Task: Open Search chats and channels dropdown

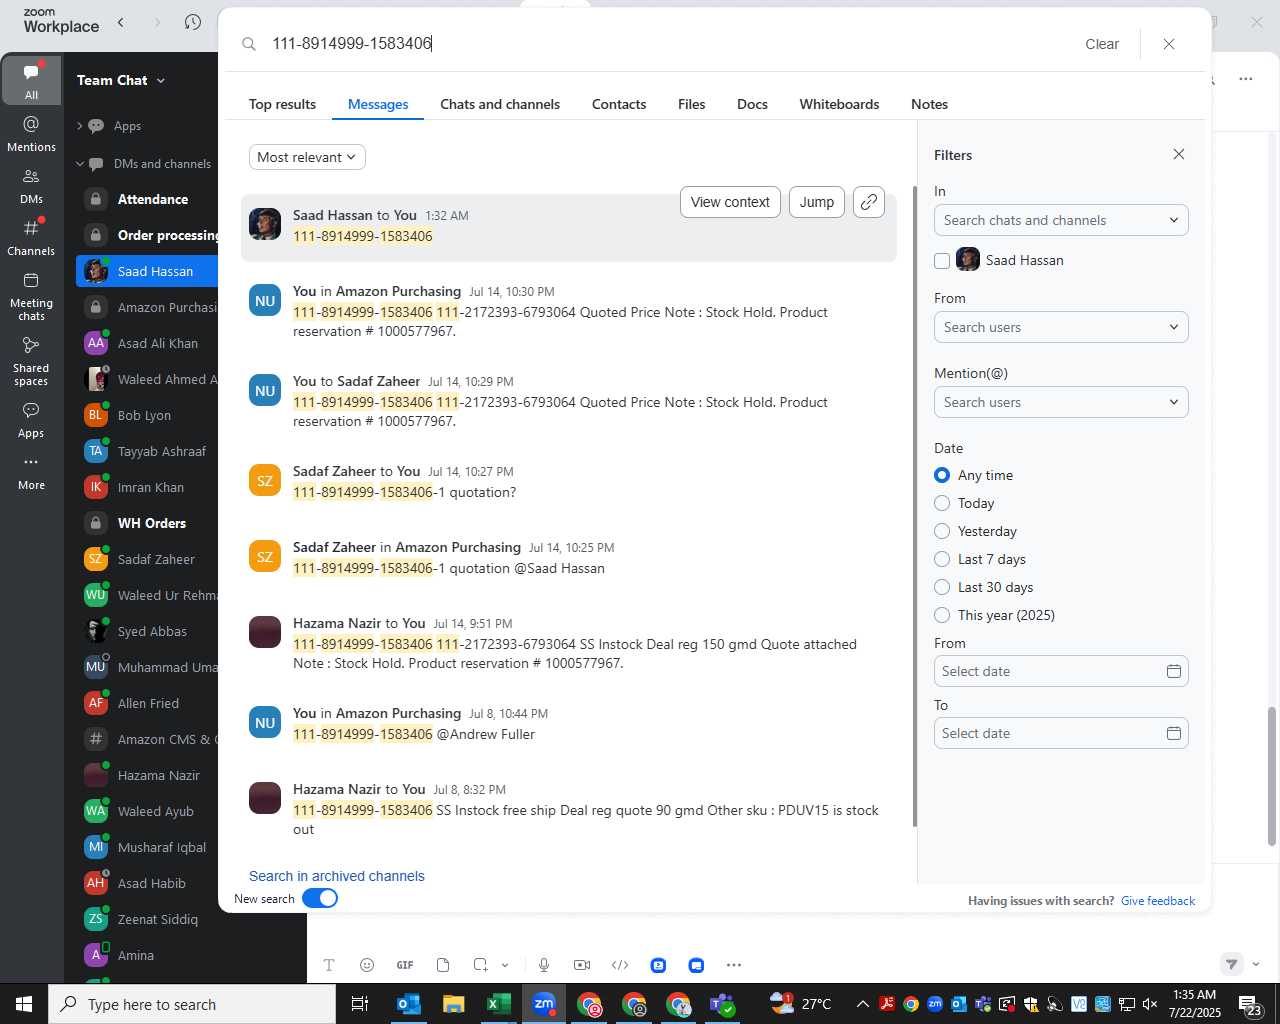Action: point(1061,220)
